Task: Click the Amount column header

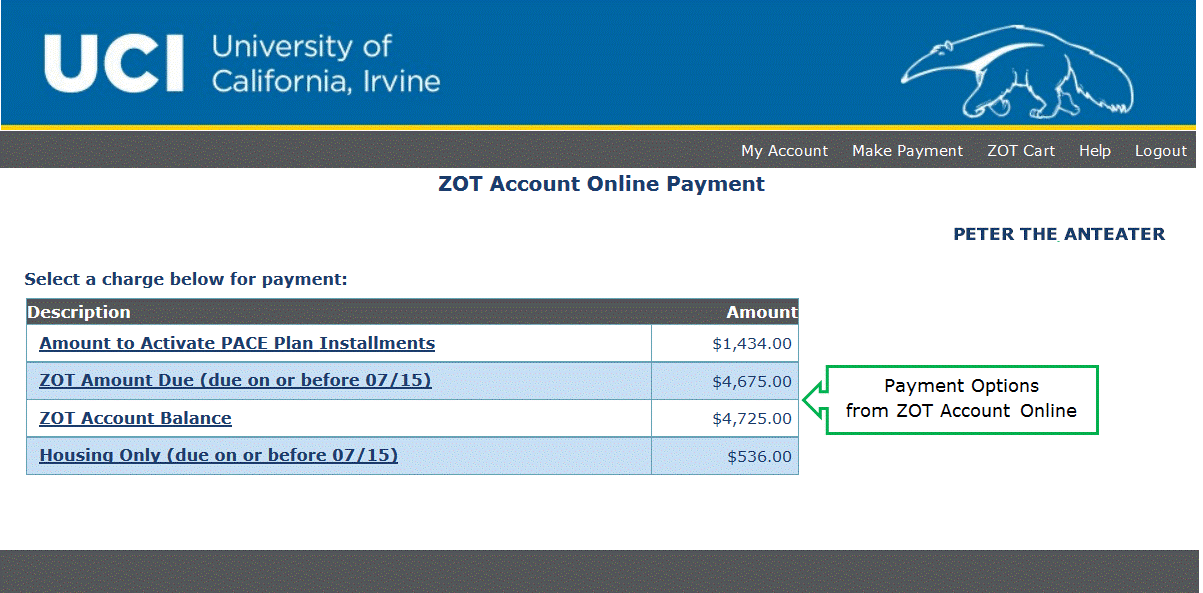Action: point(761,312)
